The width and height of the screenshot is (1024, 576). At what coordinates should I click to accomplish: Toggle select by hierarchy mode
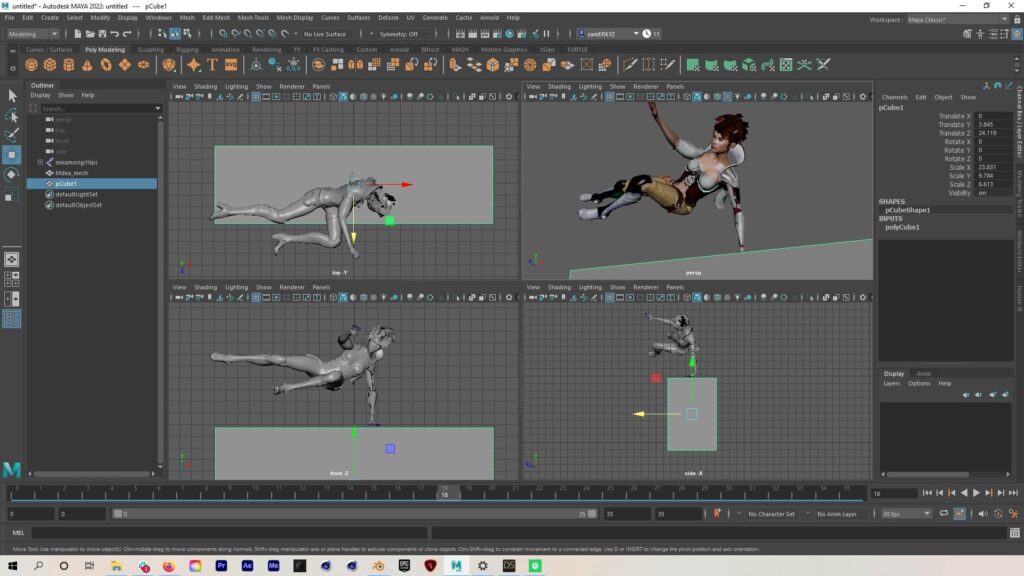(x=163, y=34)
